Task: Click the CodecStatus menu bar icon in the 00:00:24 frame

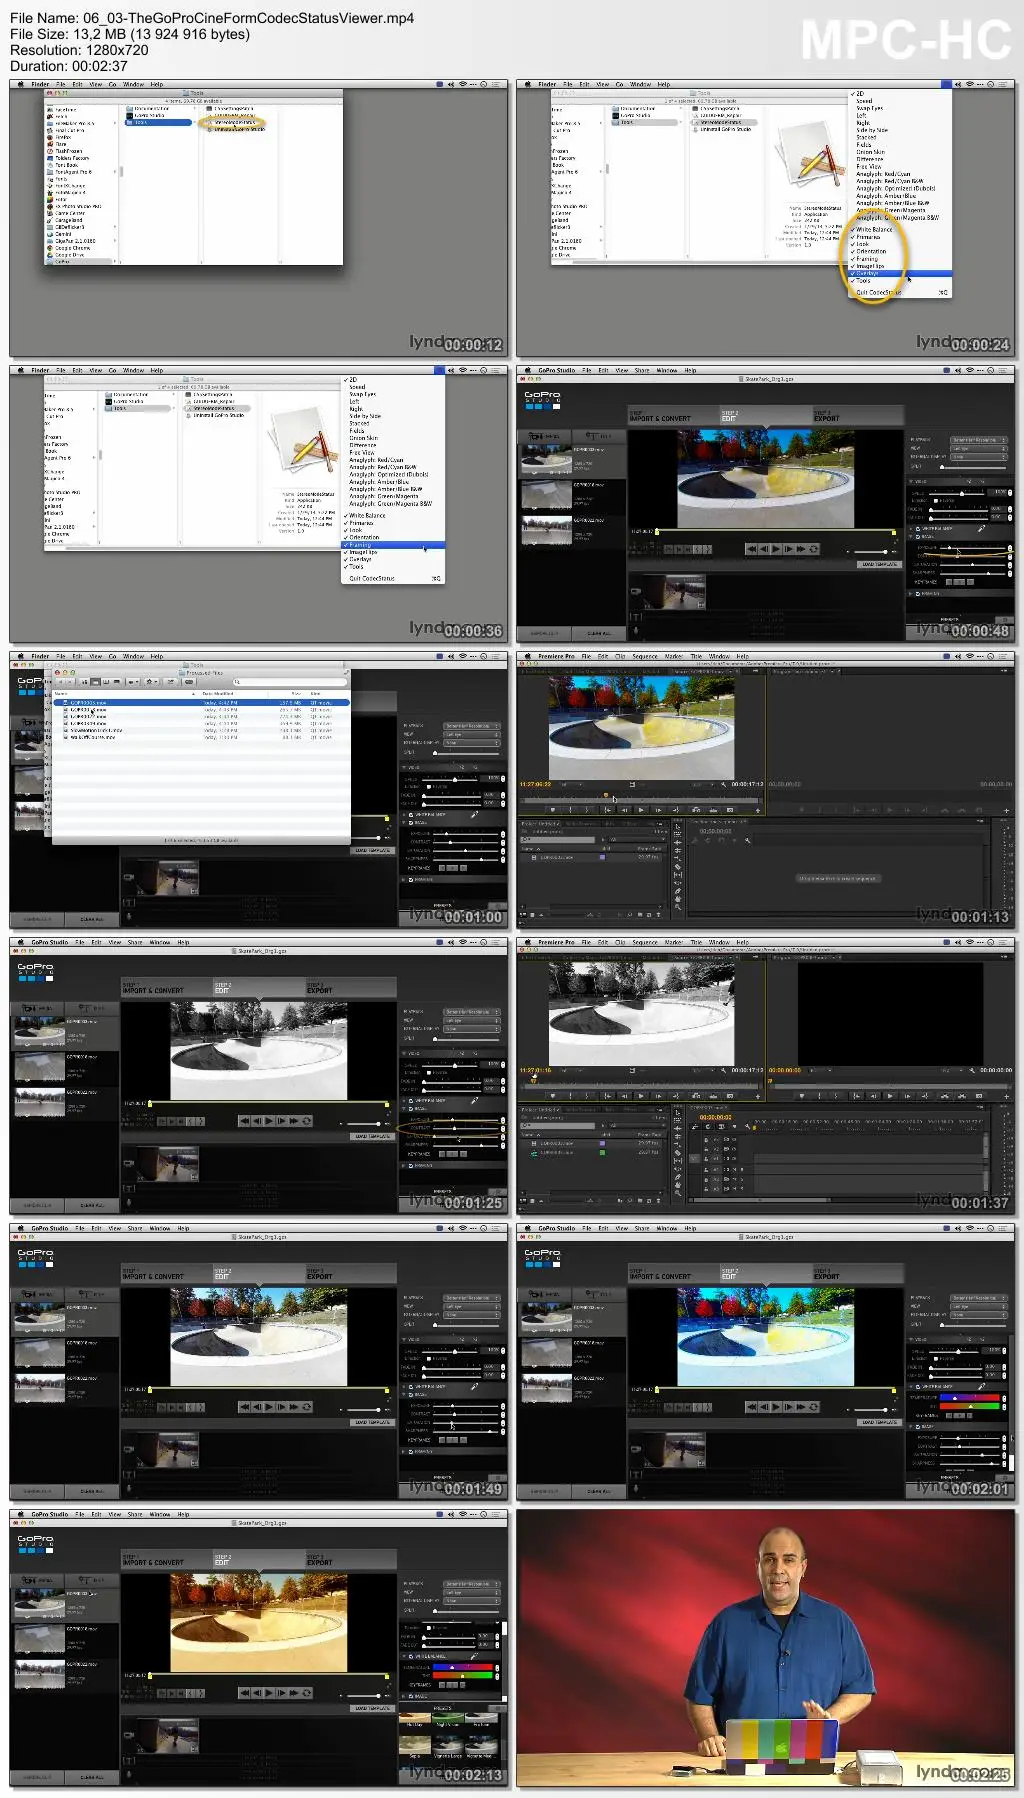Action: coord(946,84)
